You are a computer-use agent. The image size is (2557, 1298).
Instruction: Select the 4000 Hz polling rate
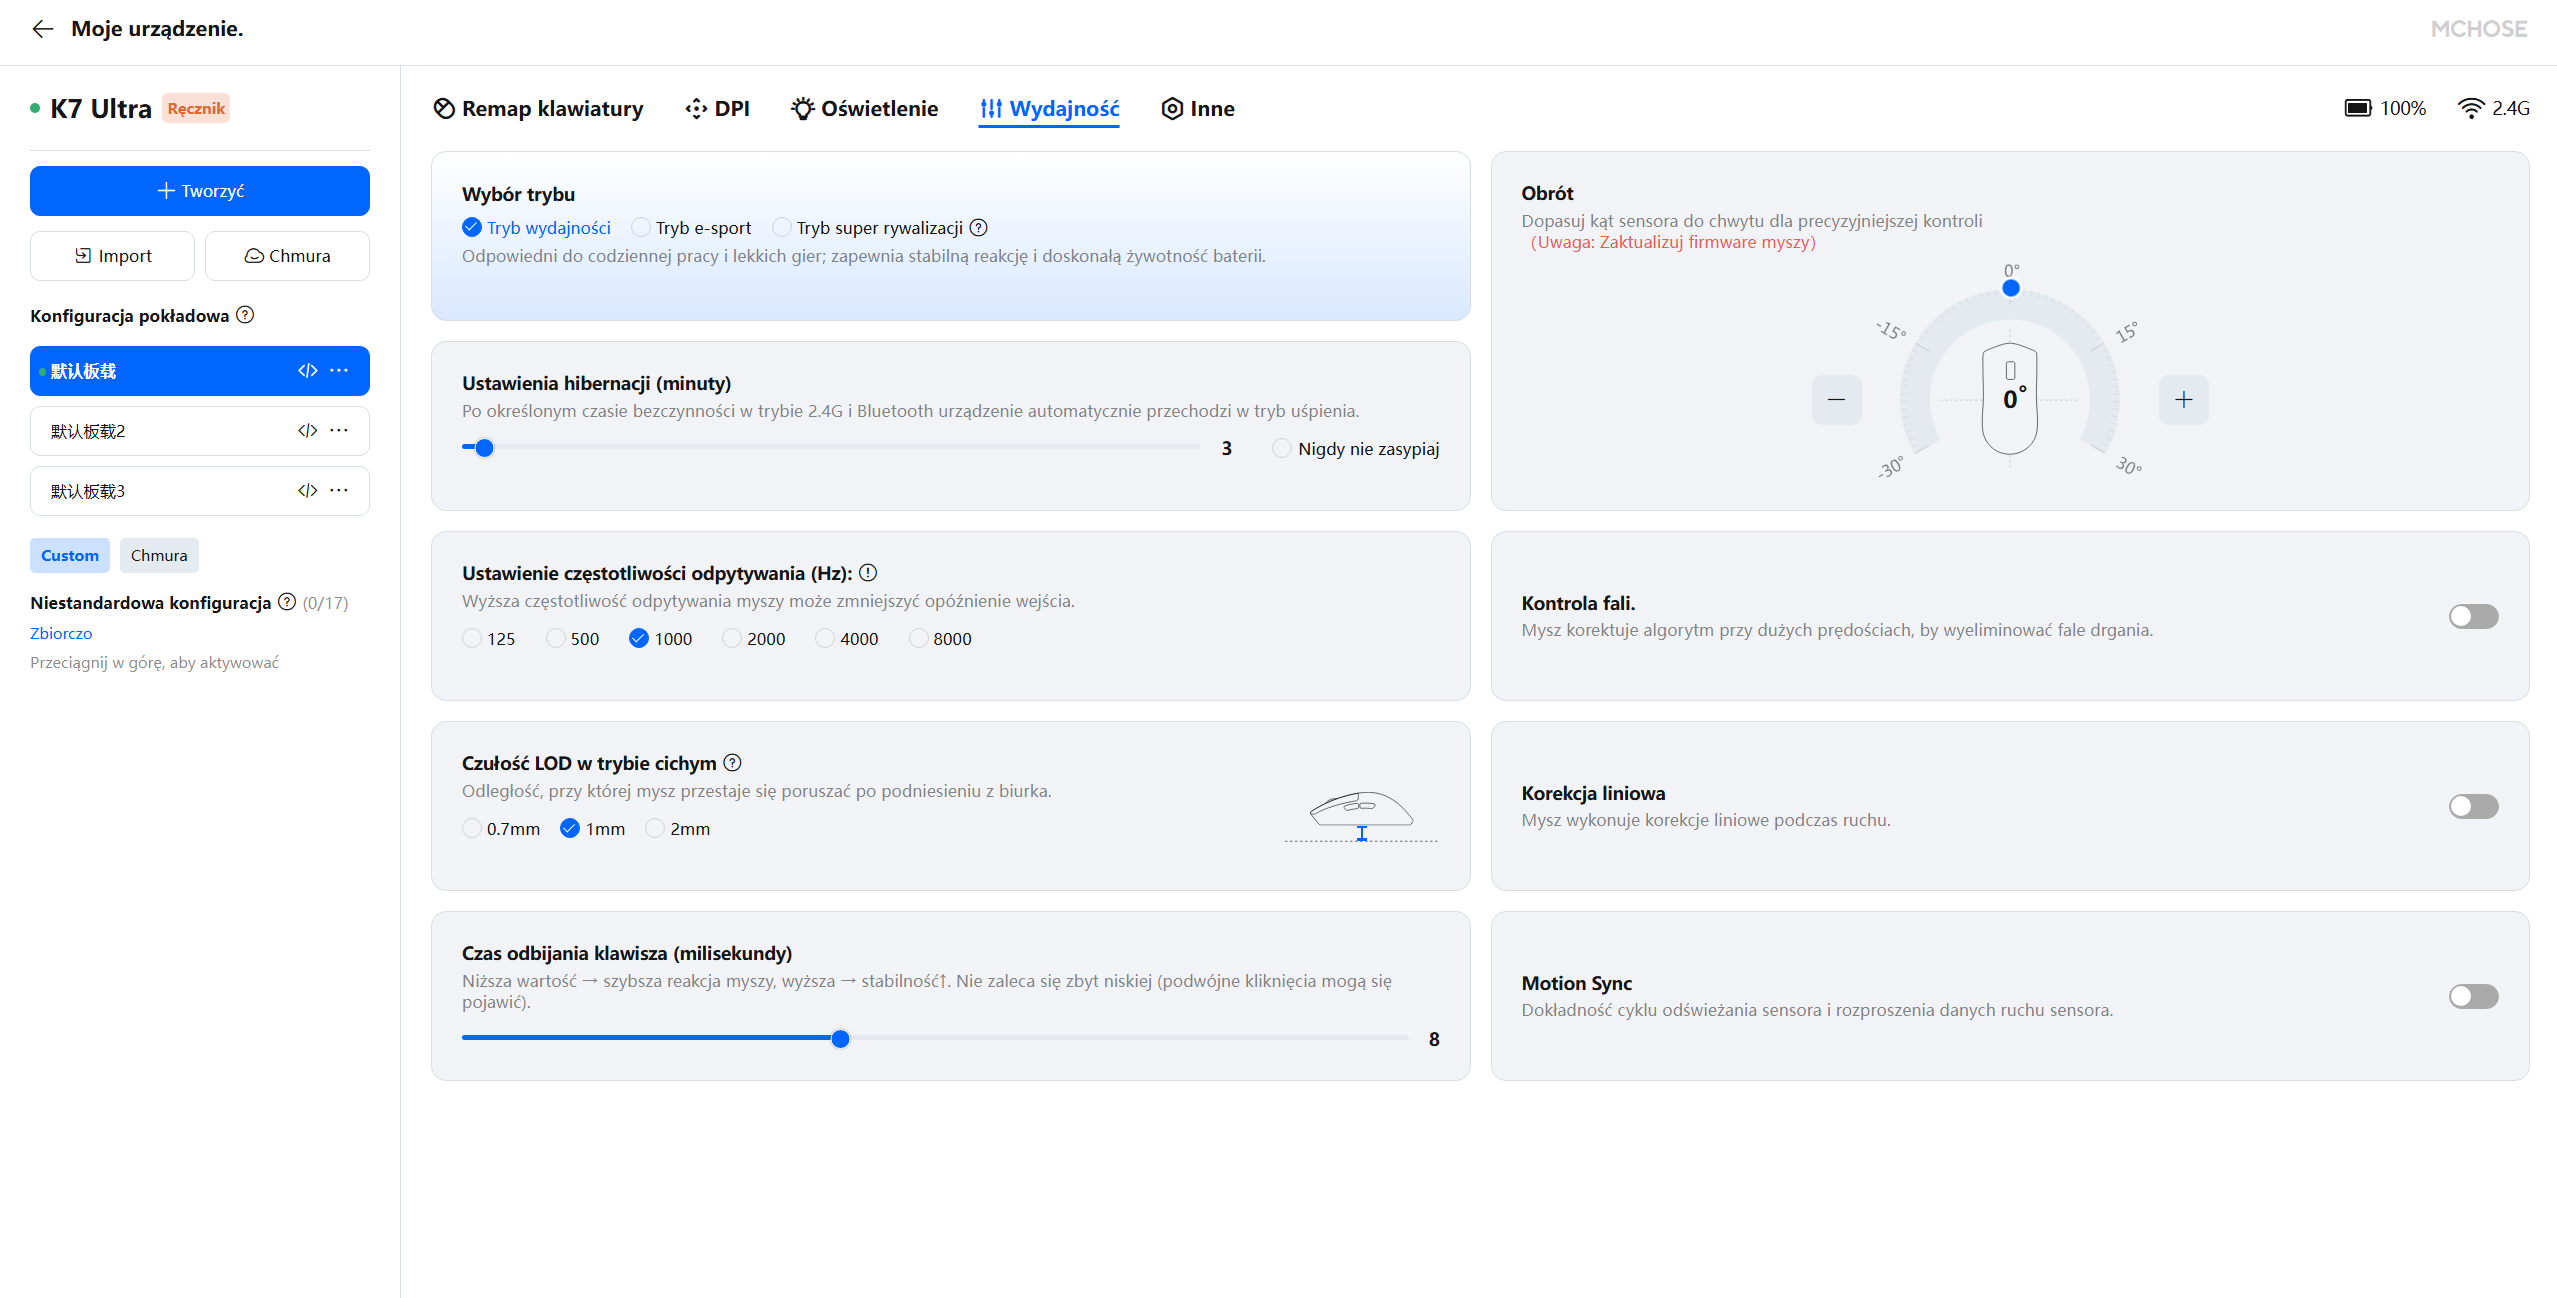(825, 639)
